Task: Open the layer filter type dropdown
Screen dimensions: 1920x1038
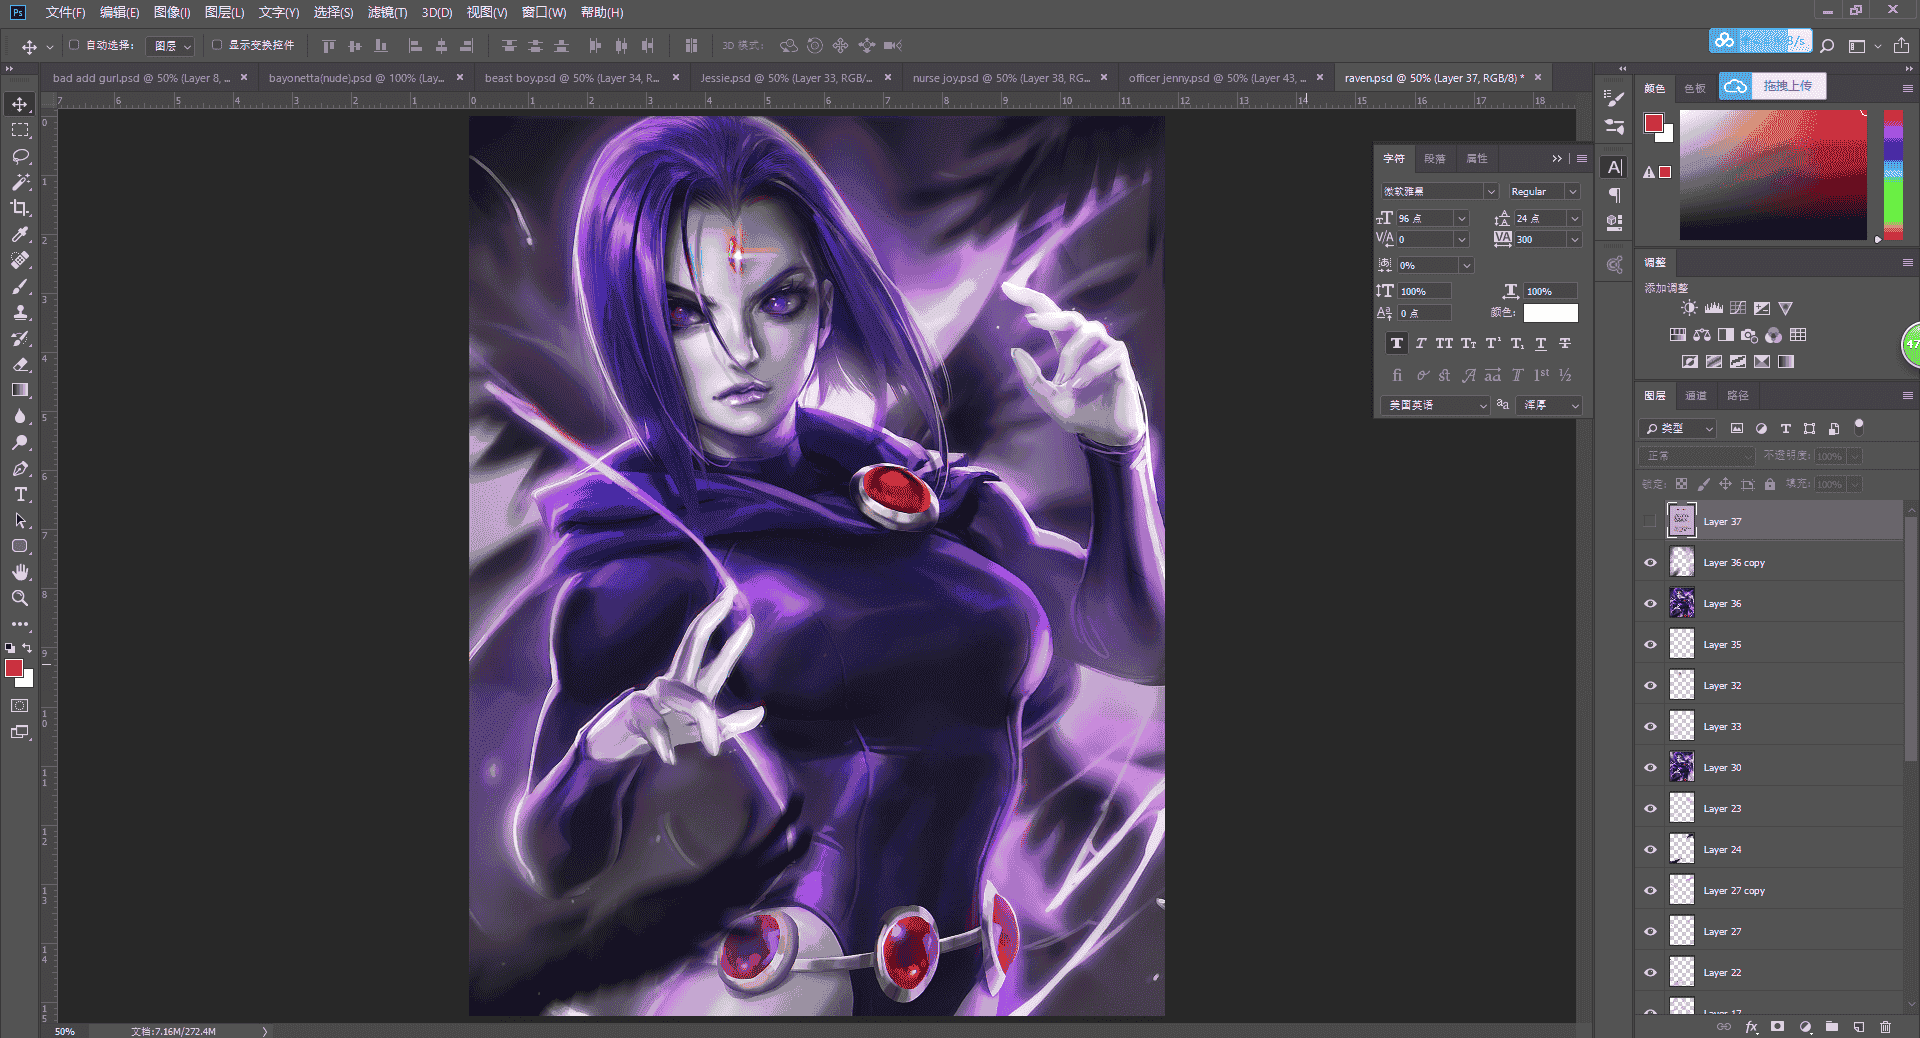Action: click(x=1678, y=428)
